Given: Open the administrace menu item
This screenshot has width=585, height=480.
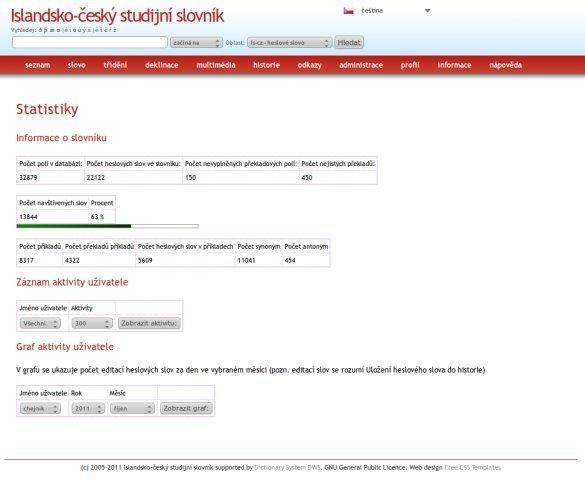Looking at the screenshot, I should click(x=361, y=65).
